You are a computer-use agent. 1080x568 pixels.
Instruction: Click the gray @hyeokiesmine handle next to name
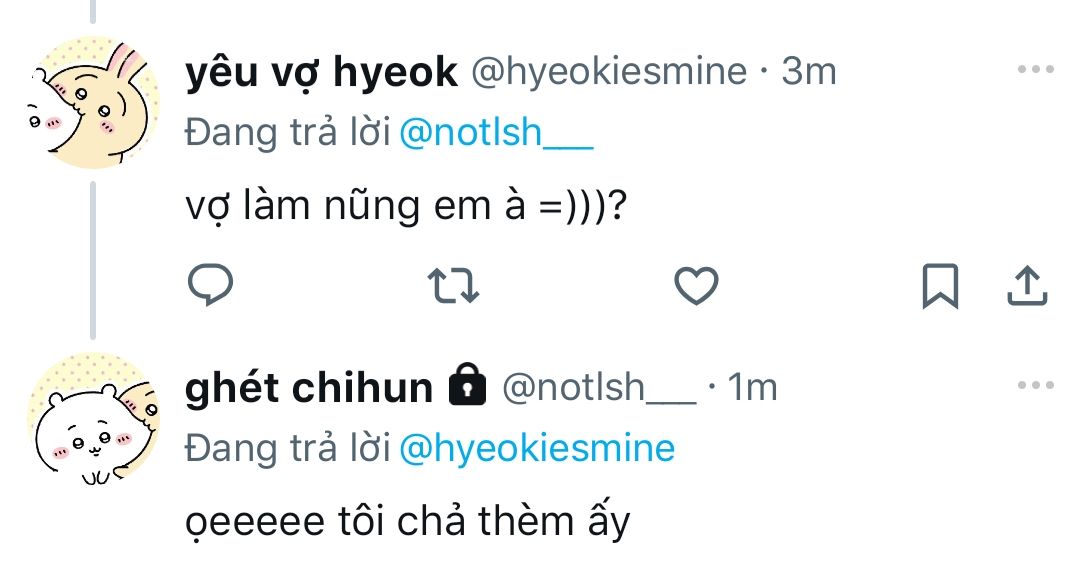click(608, 72)
